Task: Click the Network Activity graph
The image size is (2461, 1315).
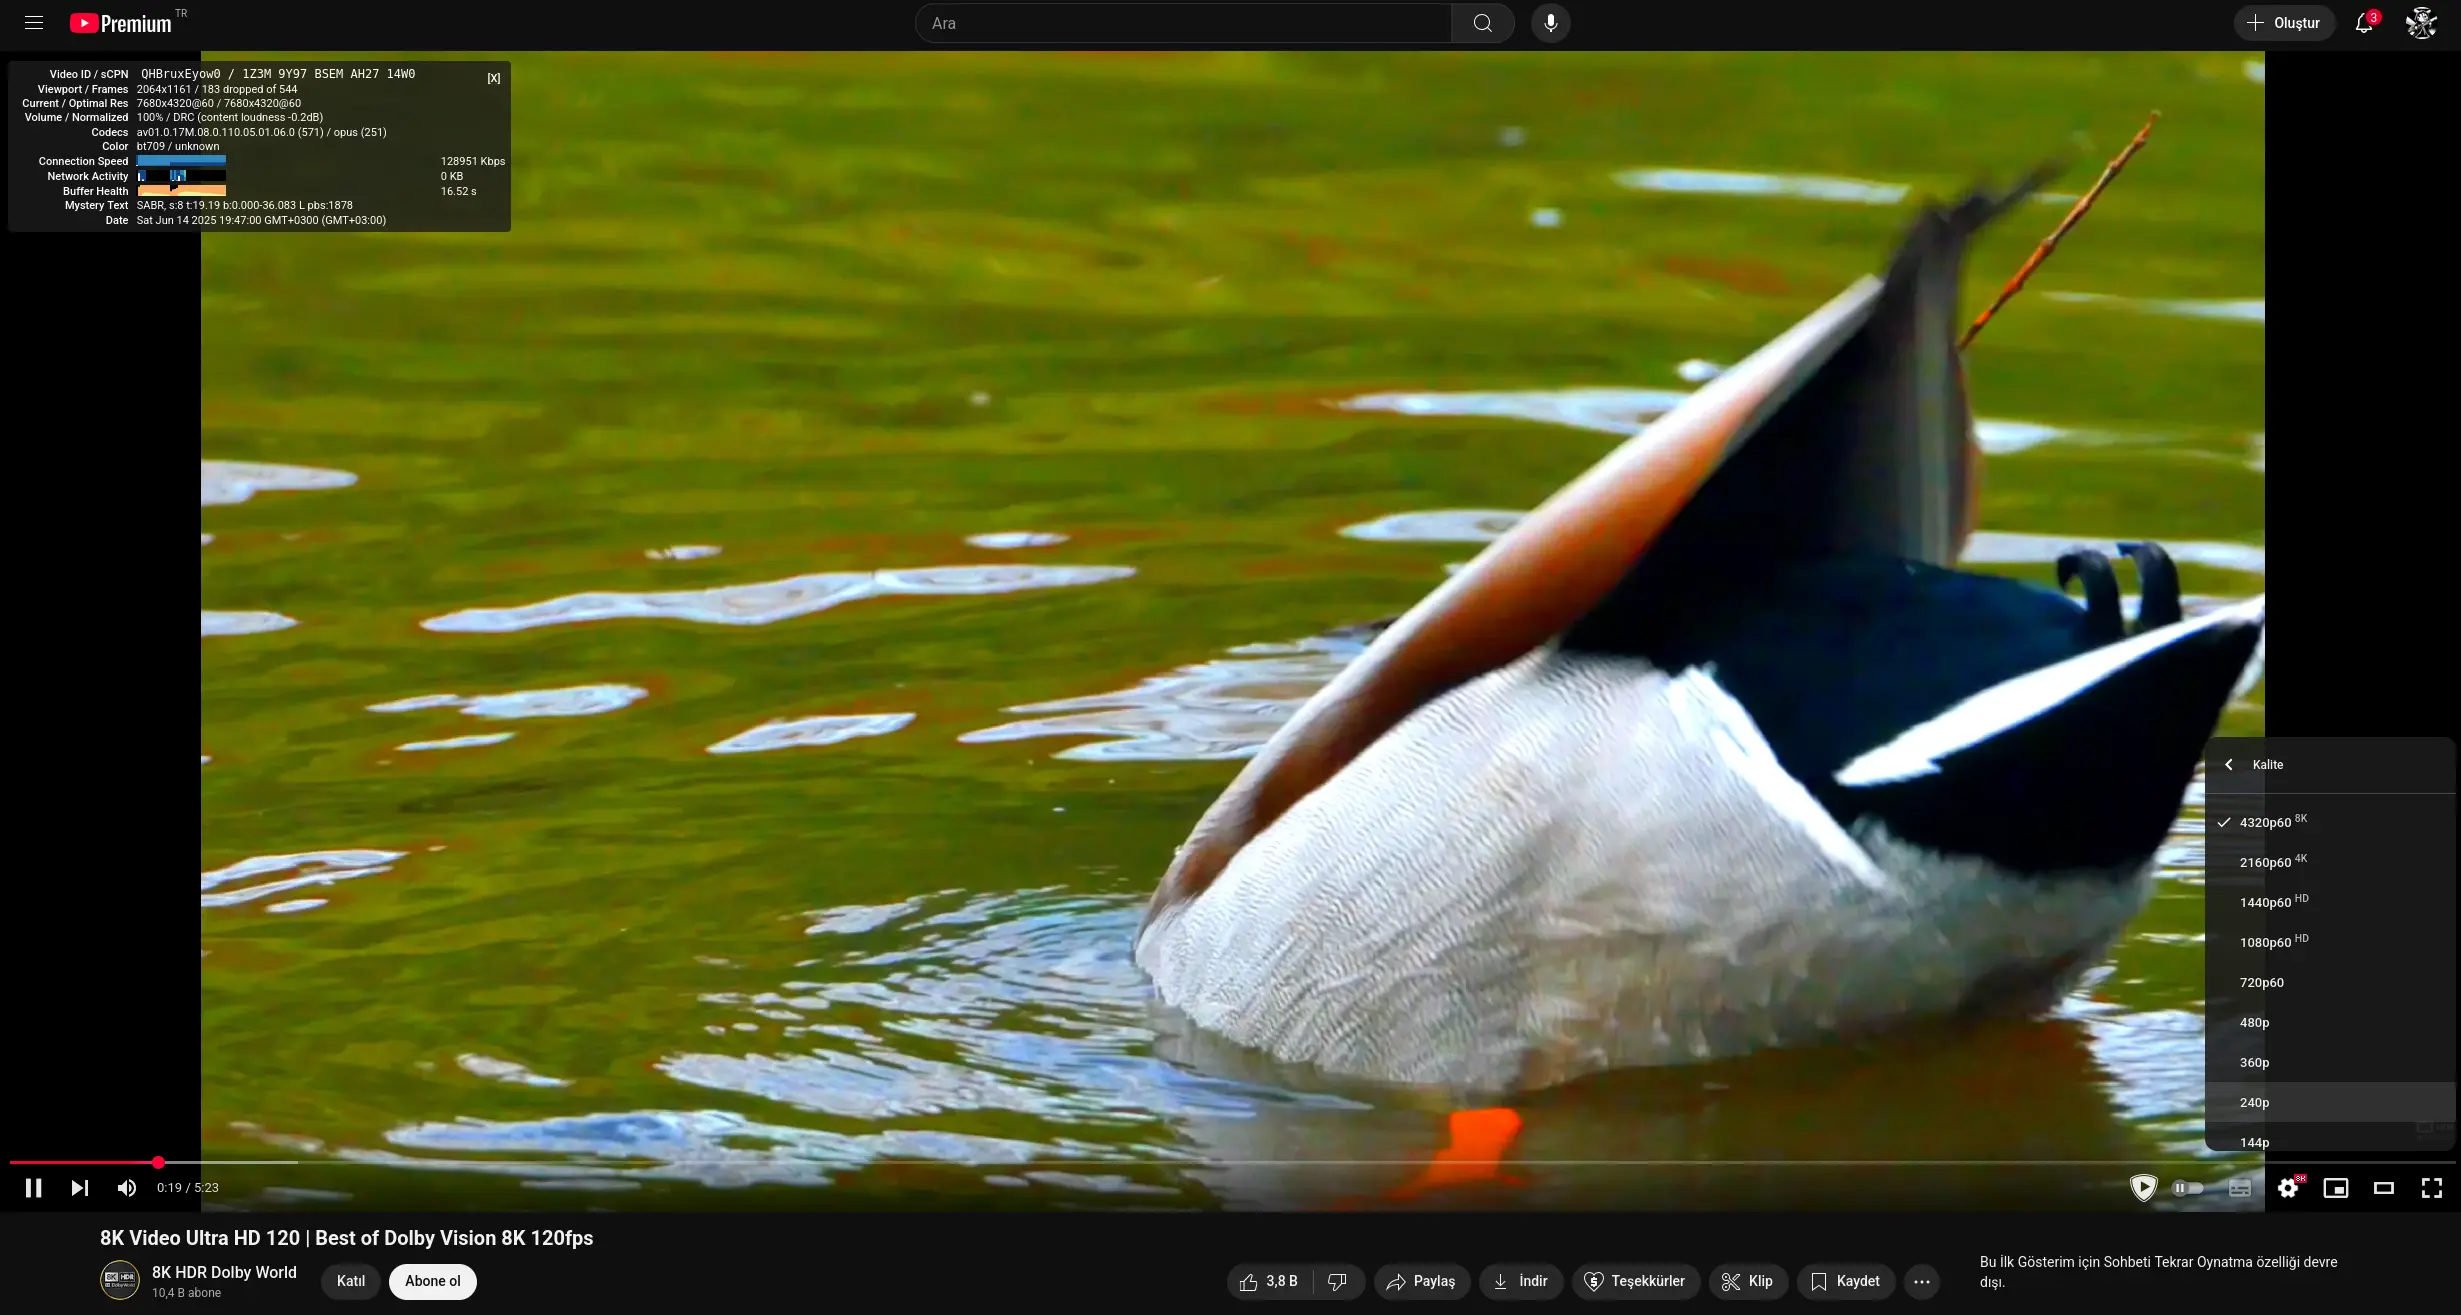Action: coord(181,176)
